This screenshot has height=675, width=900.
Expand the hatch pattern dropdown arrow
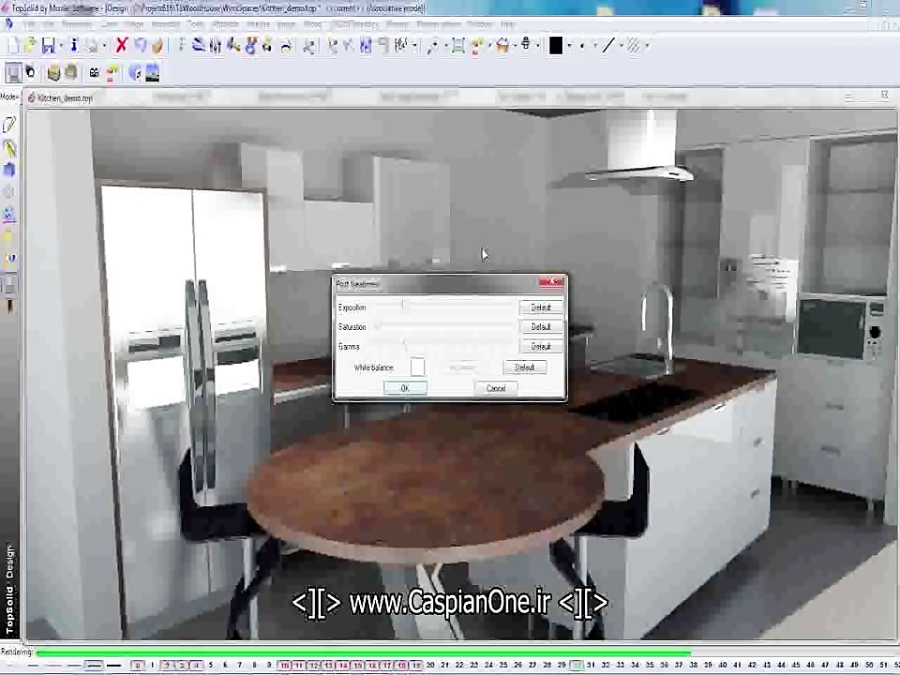pos(647,46)
